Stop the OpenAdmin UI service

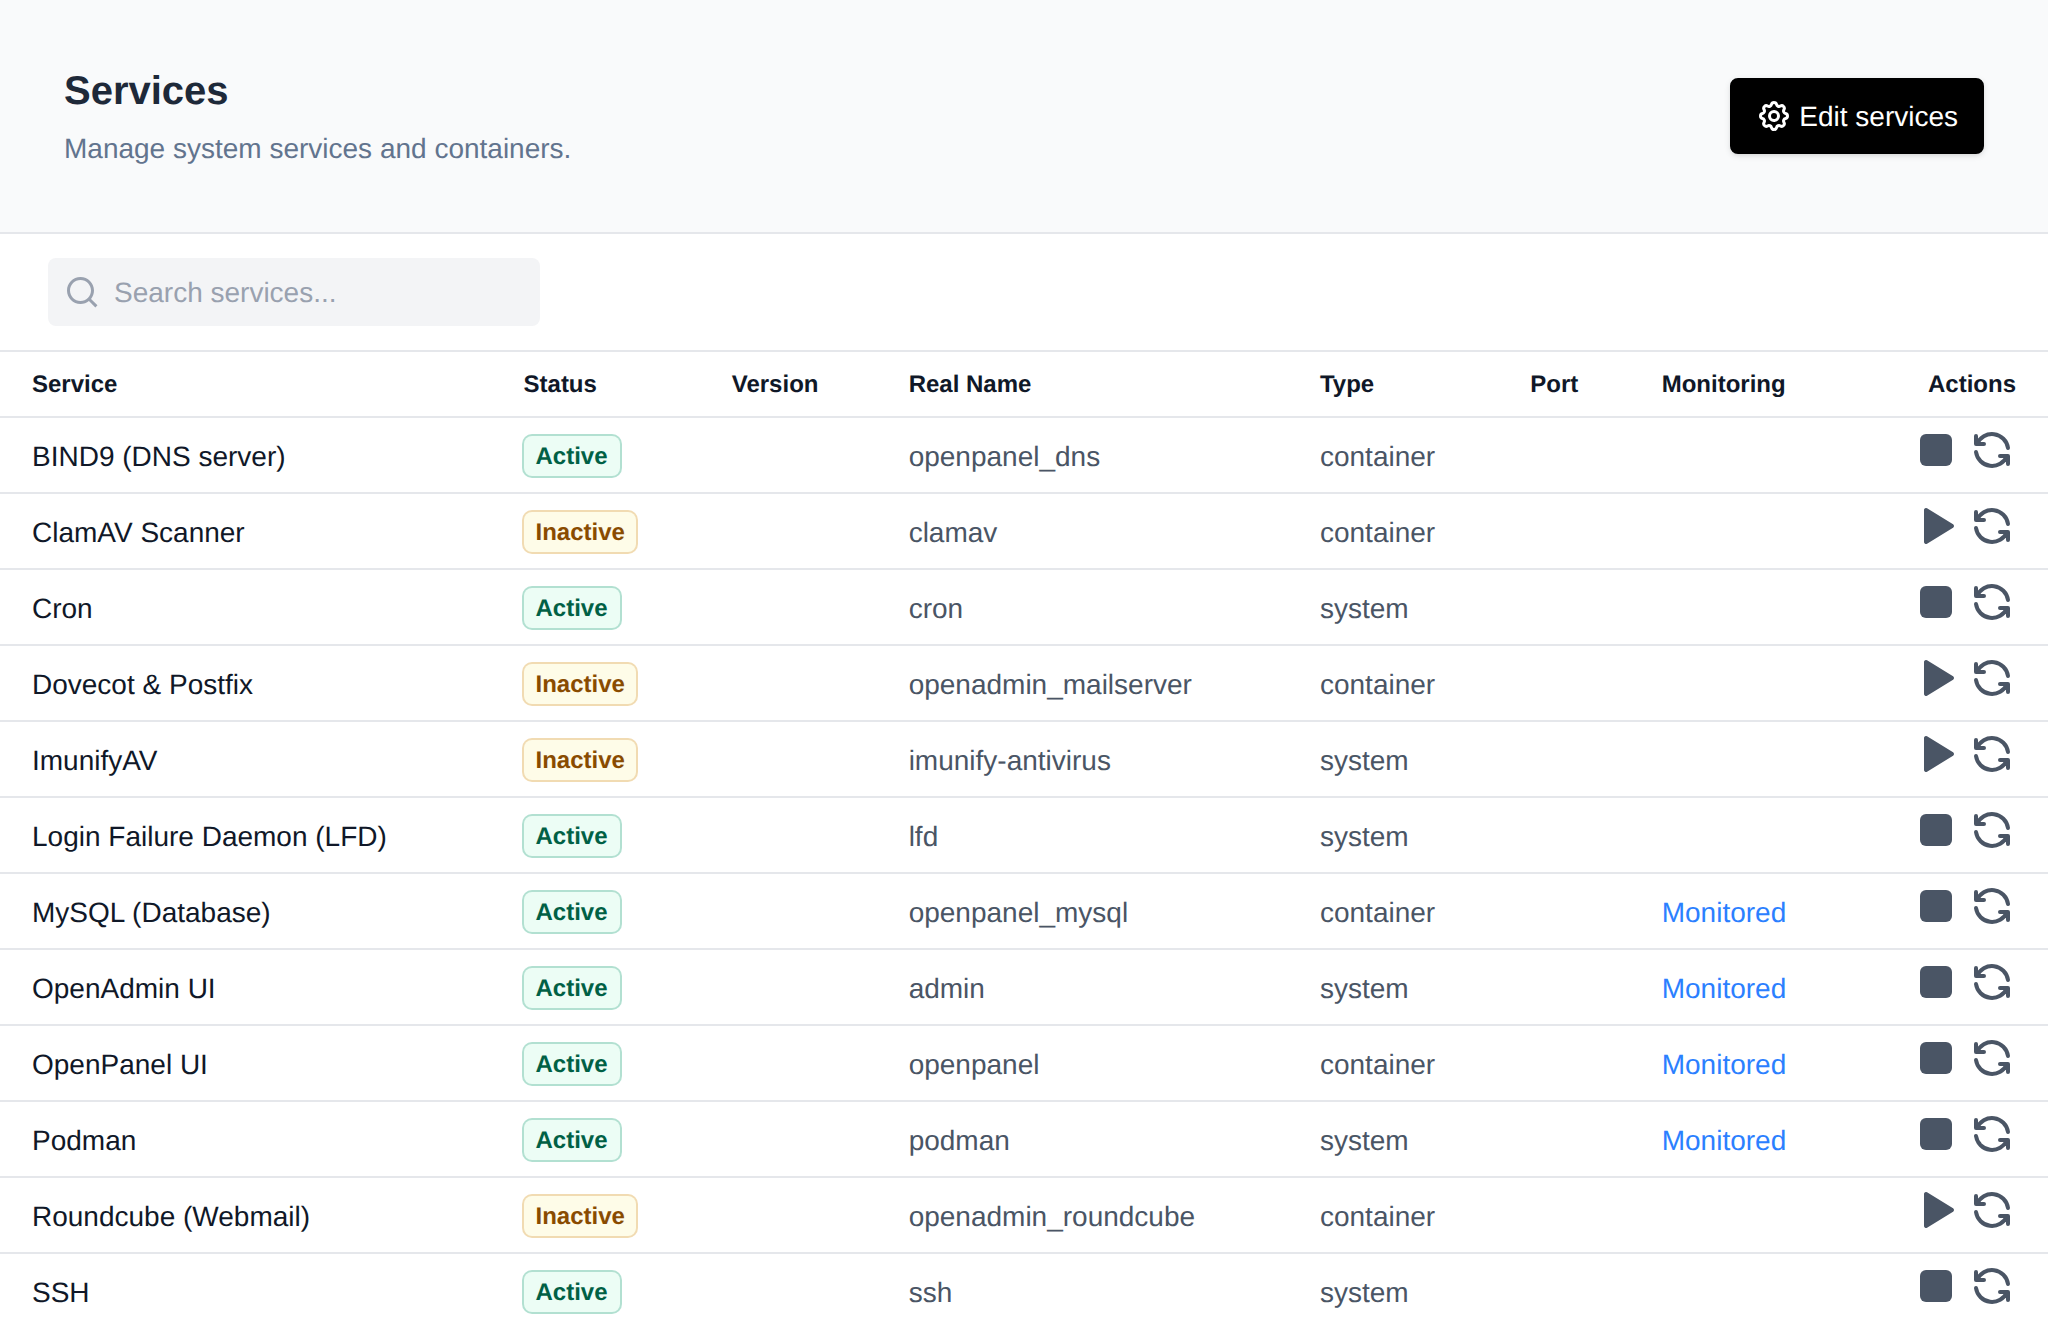point(1936,983)
